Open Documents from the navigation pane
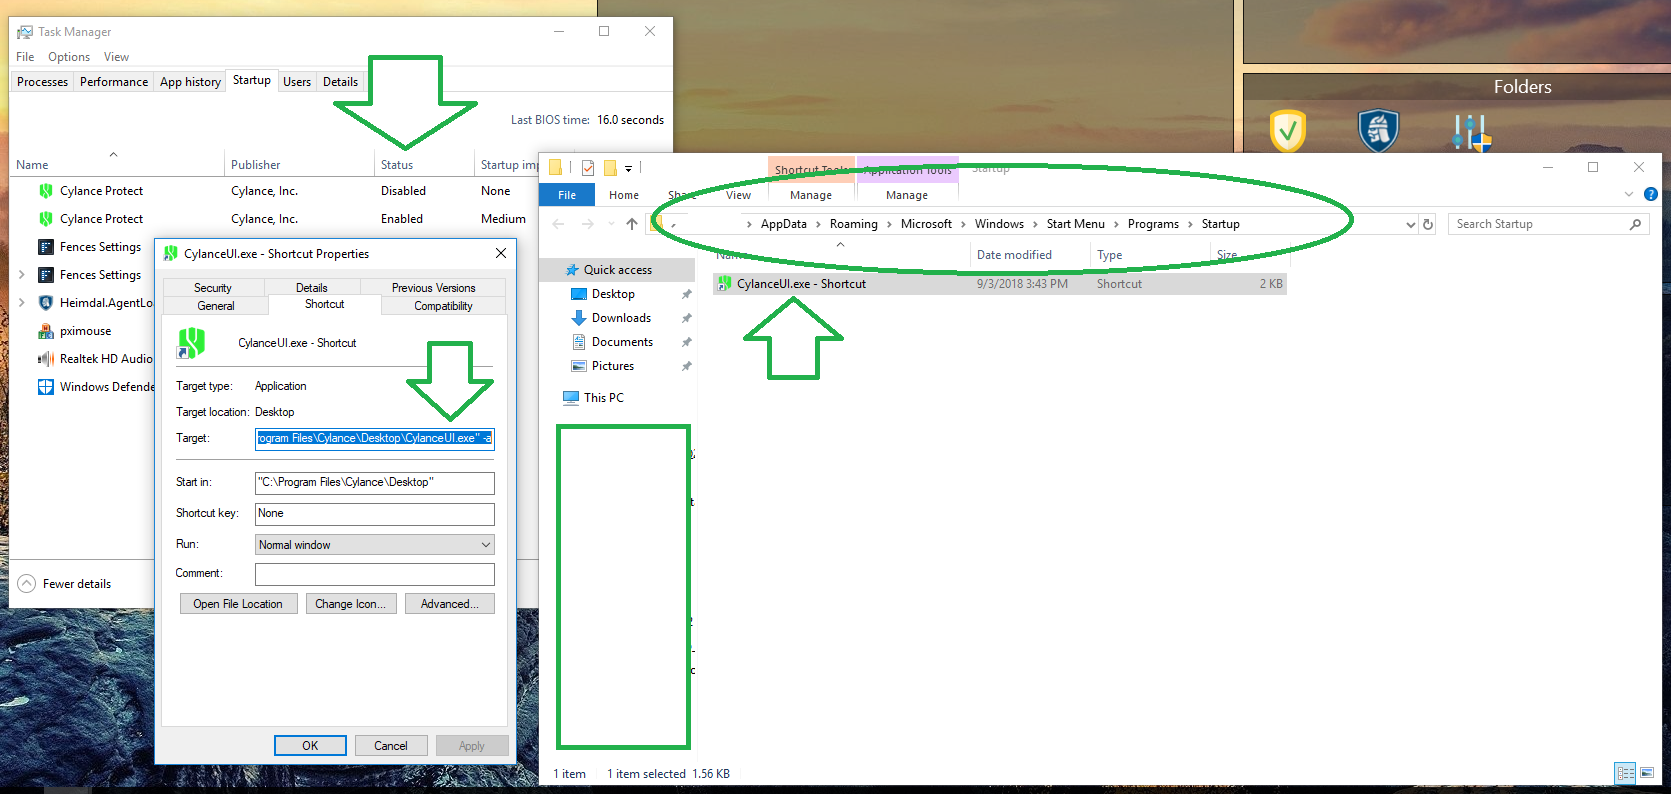Screen dimensions: 1671x794 [x=622, y=342]
